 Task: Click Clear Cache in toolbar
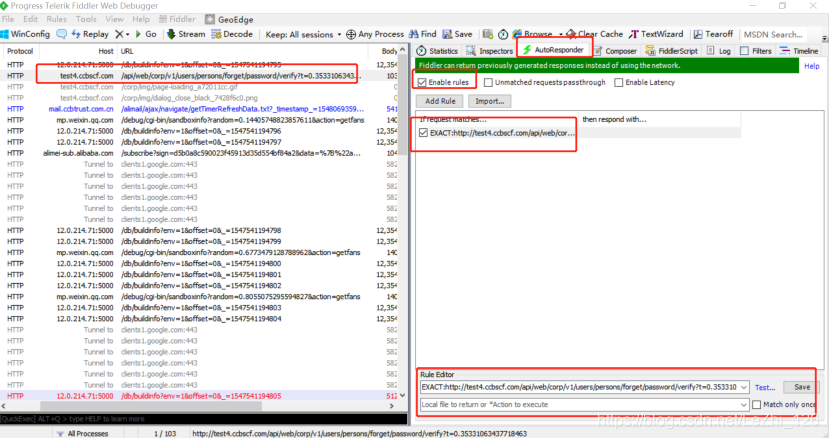tap(594, 34)
